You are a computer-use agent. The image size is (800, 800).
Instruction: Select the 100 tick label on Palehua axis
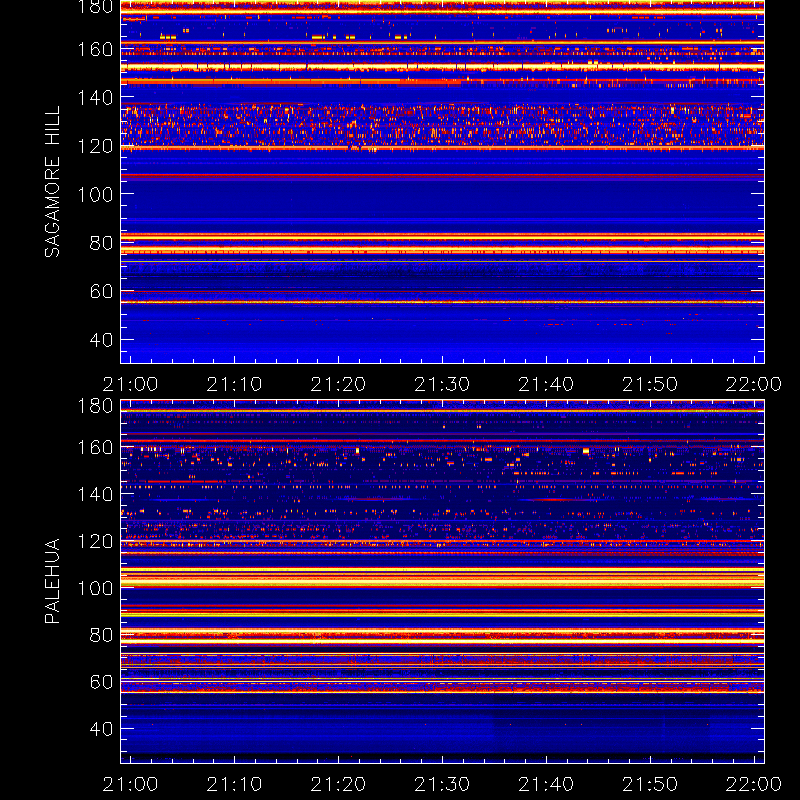point(95,588)
